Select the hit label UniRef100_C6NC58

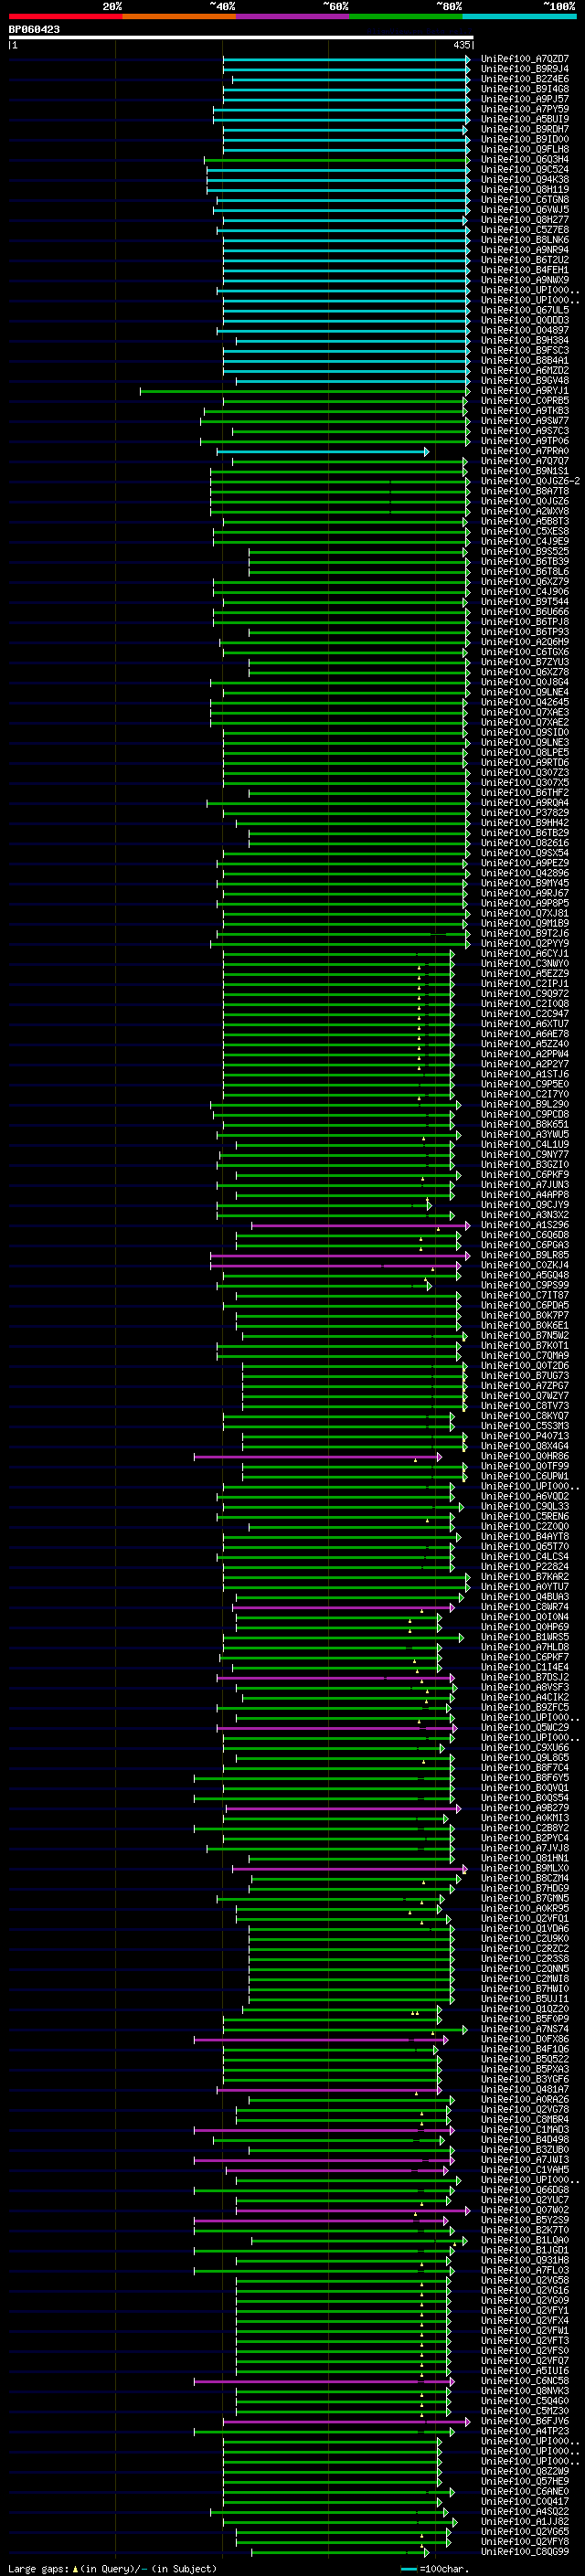point(524,2381)
